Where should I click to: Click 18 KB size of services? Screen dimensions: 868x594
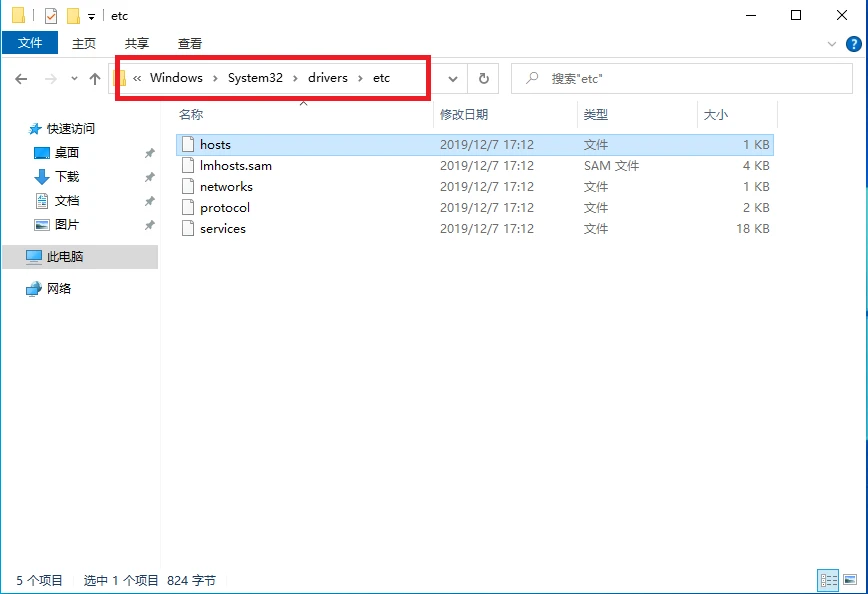click(x=752, y=229)
